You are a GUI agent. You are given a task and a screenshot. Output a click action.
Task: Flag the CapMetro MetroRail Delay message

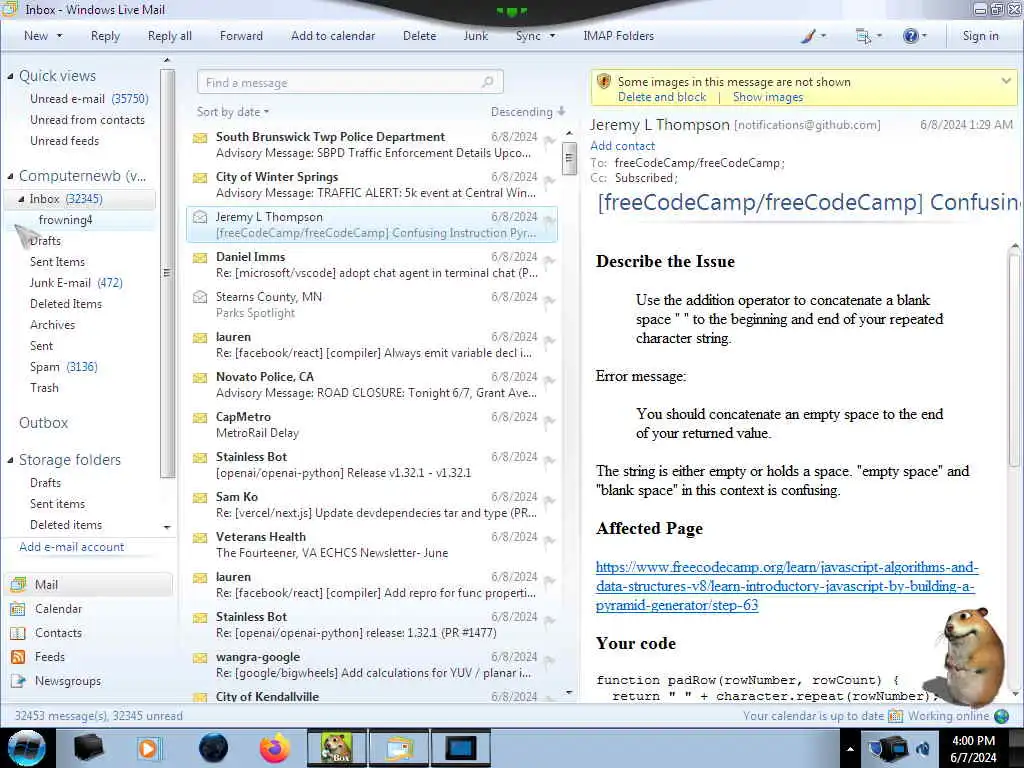coord(550,420)
